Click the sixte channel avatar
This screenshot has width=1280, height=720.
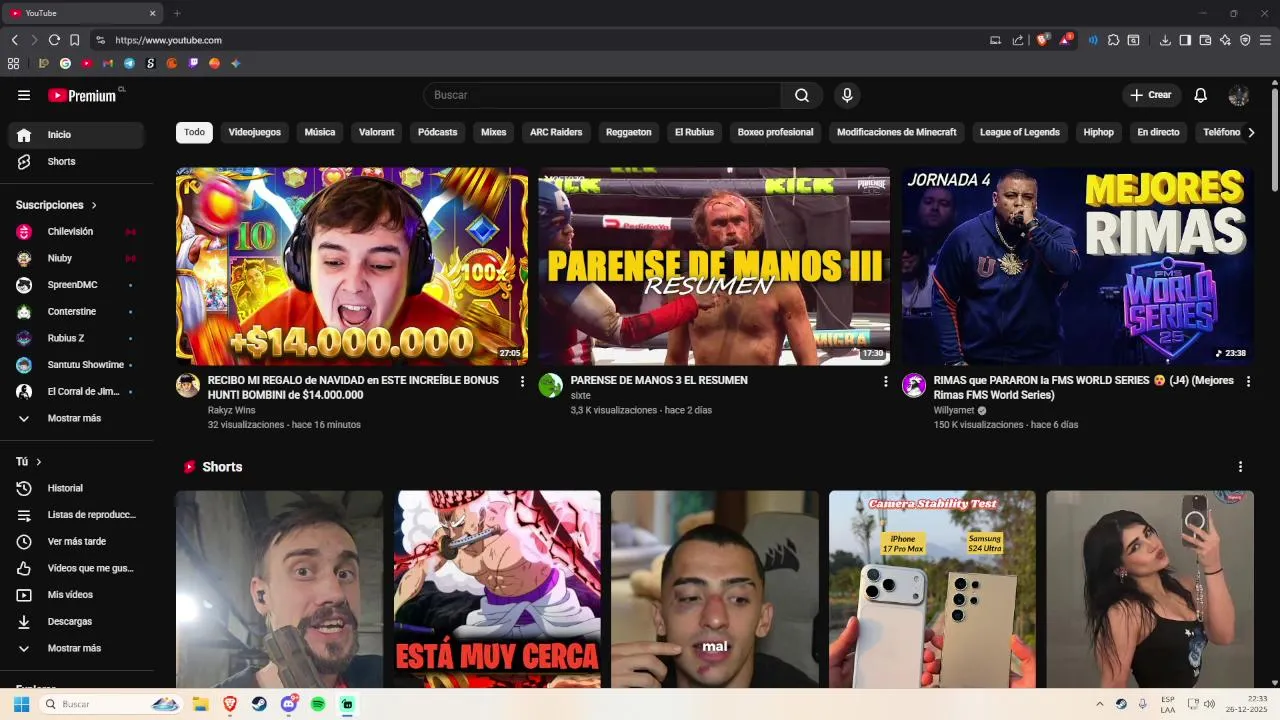coord(551,386)
